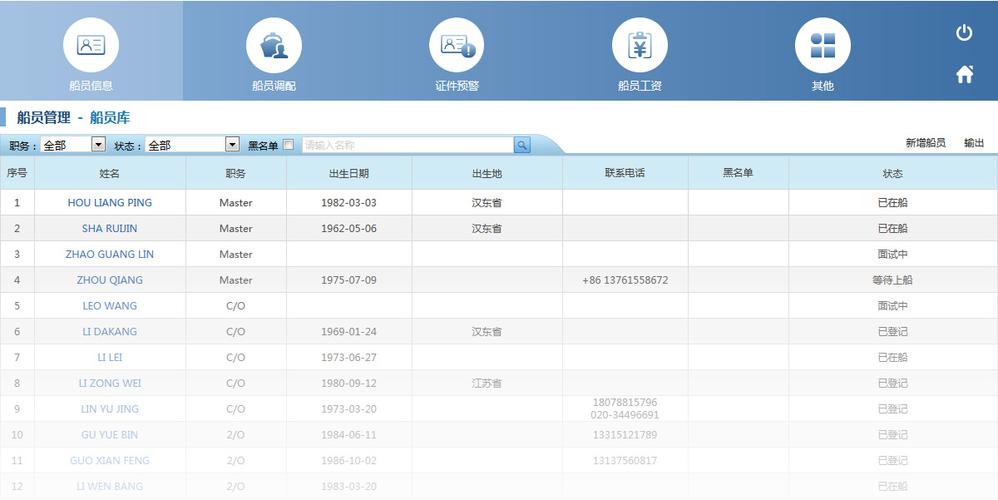Screen dimensions: 998x500
Task: Open LI LEI crew record
Action: coord(109,358)
